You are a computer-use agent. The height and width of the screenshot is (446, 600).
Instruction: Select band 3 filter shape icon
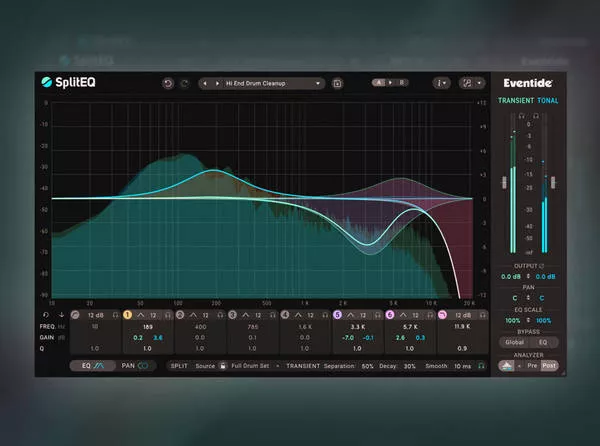tap(247, 314)
